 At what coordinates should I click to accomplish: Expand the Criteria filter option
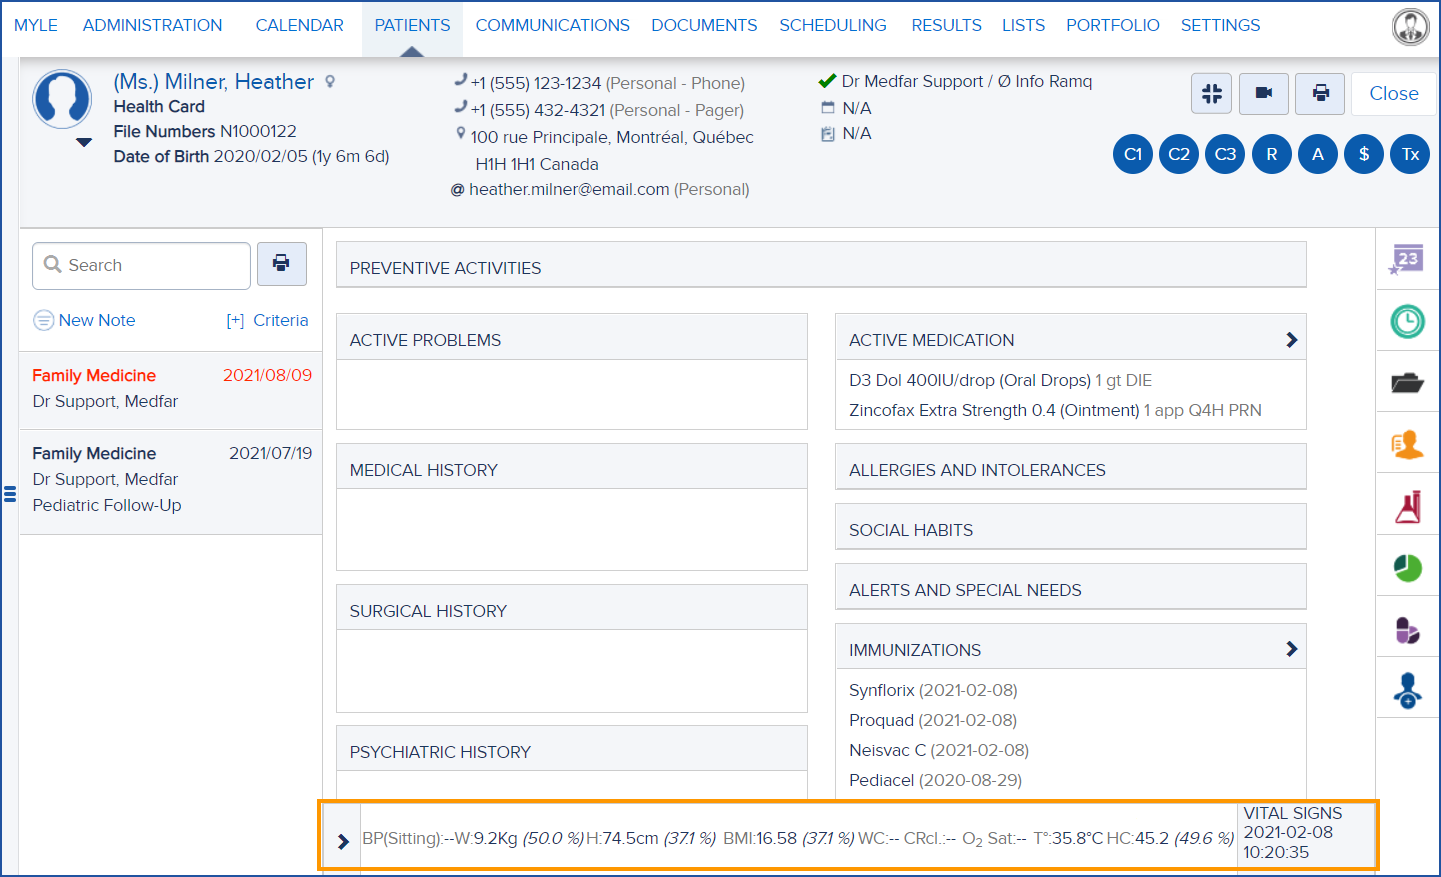pos(267,320)
